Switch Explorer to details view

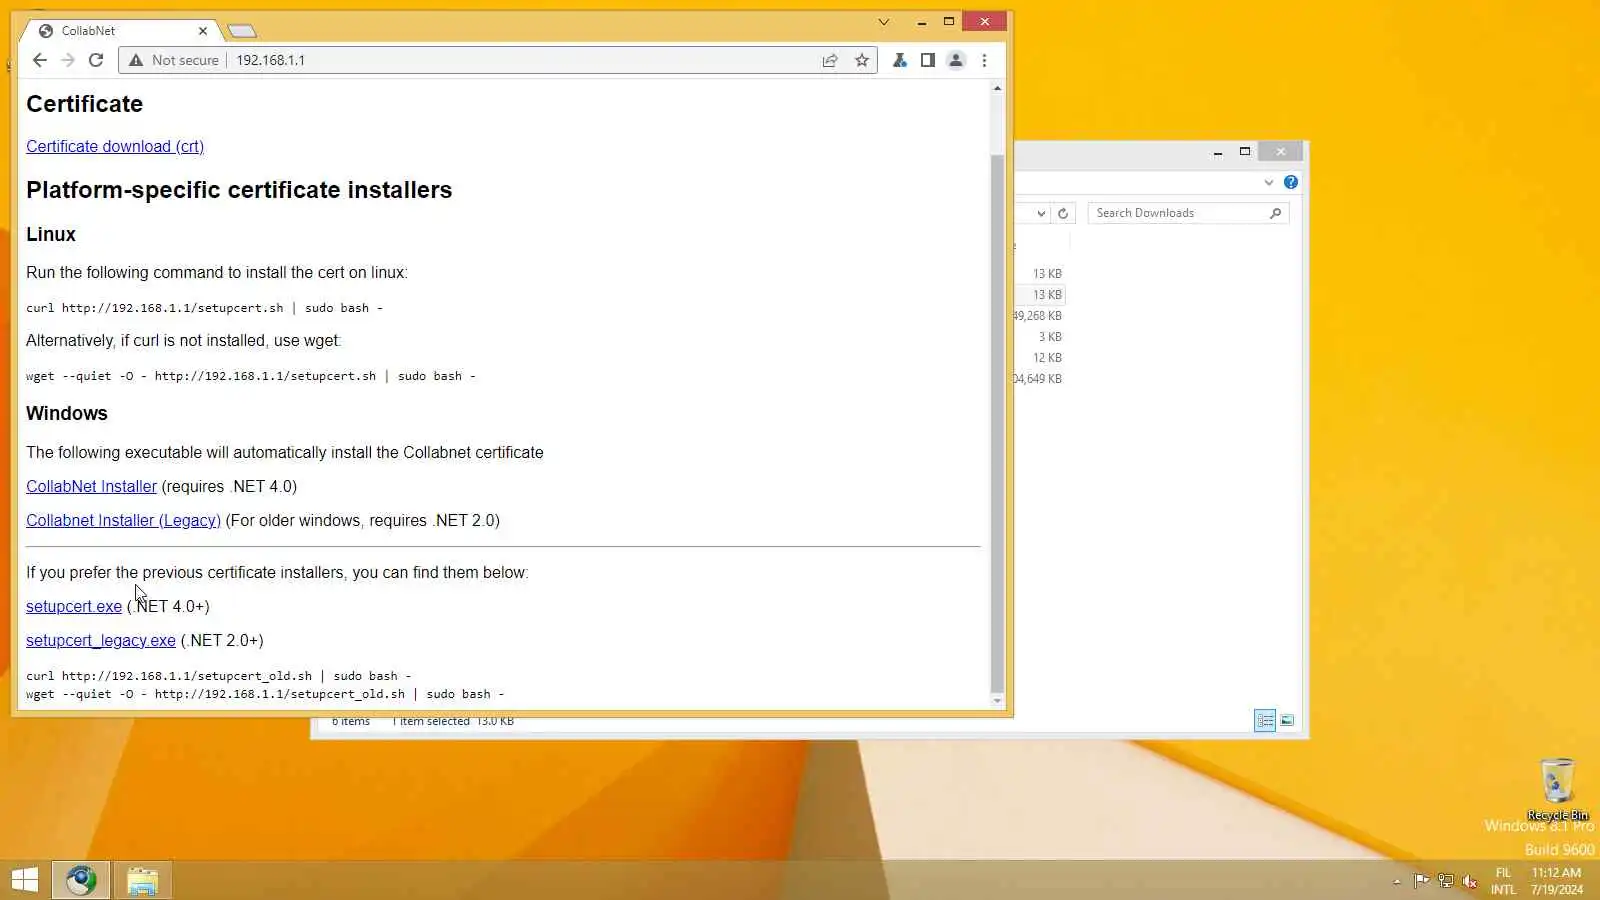[1265, 720]
